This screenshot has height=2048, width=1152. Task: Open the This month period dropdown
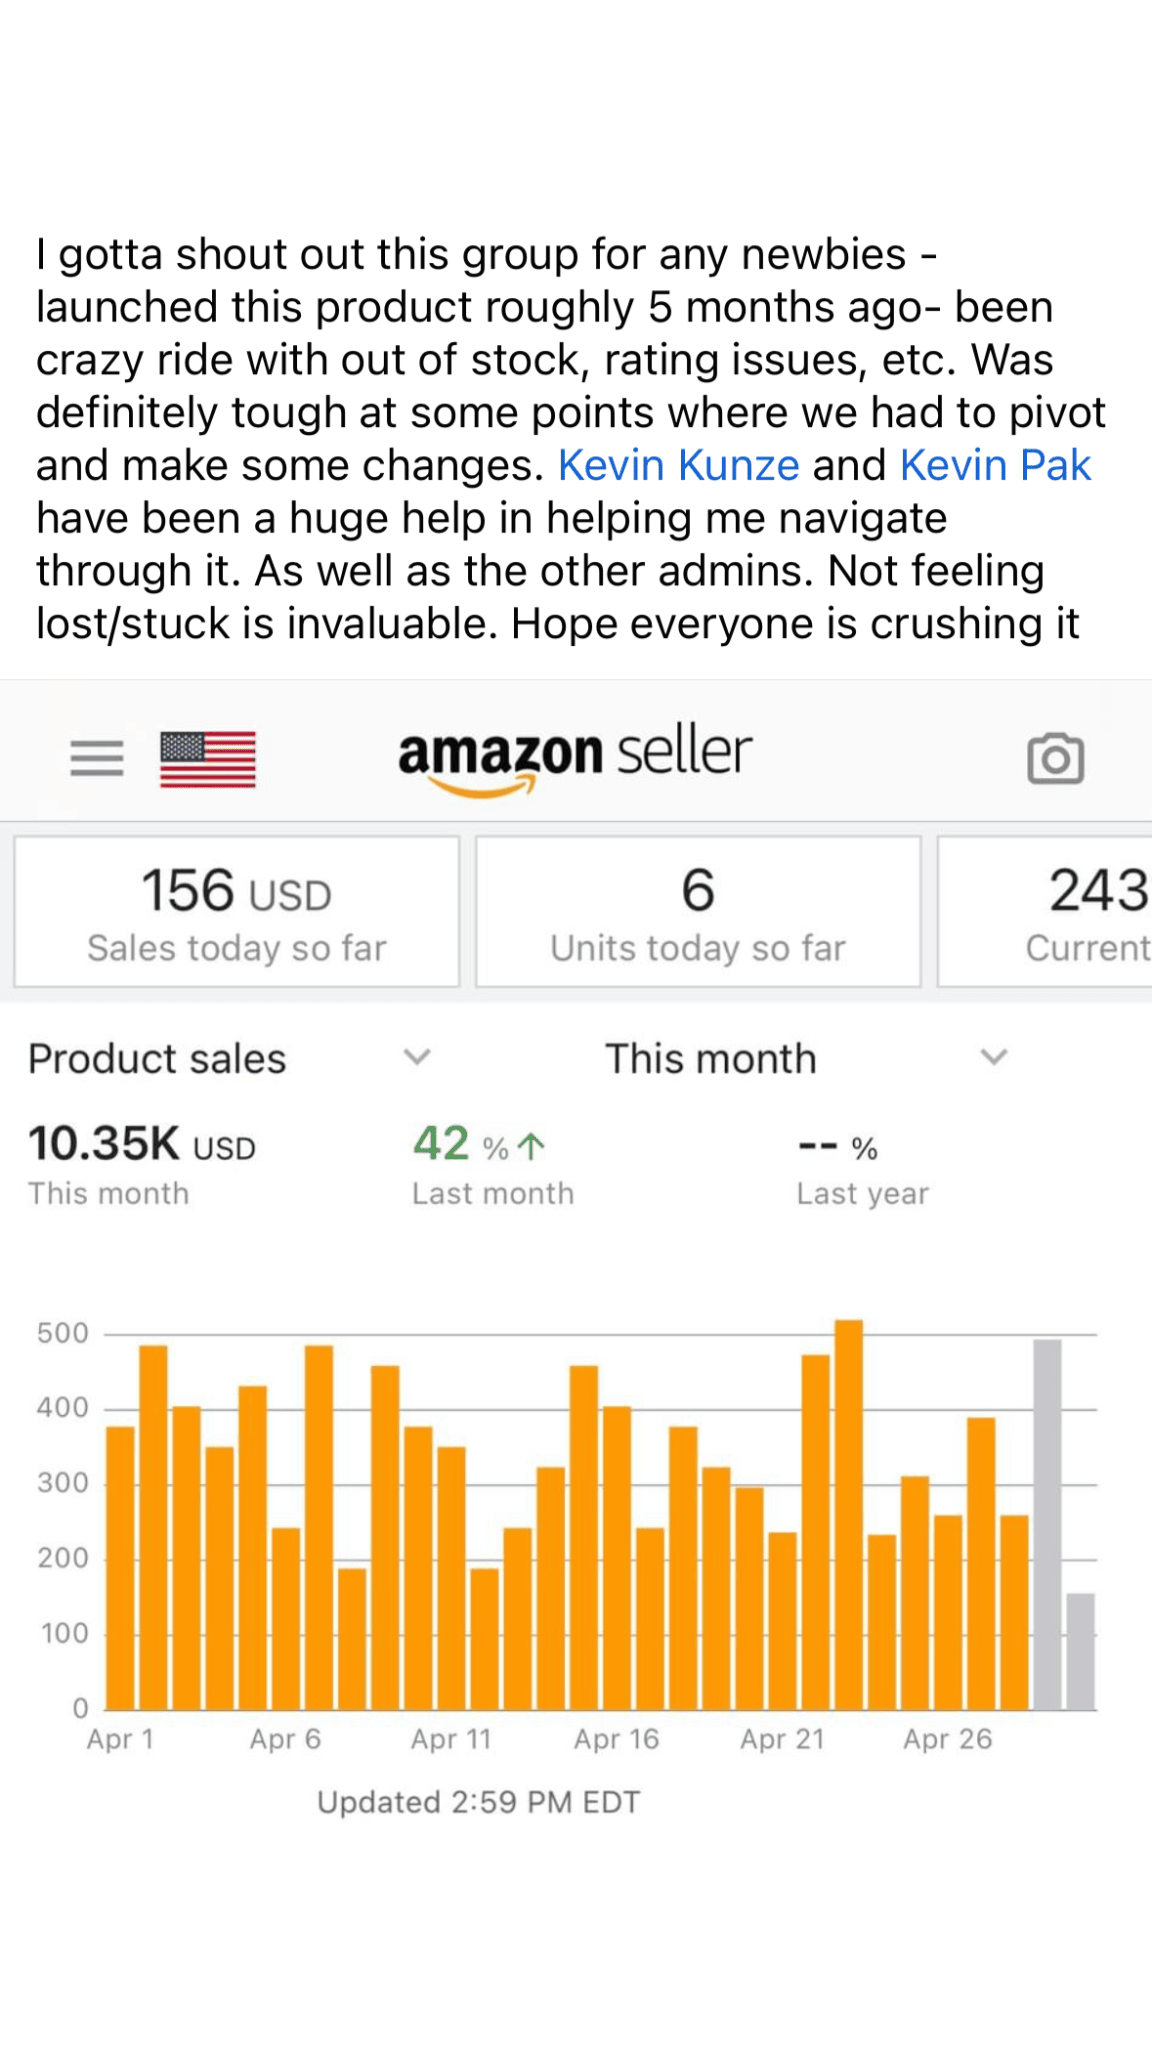point(993,1057)
